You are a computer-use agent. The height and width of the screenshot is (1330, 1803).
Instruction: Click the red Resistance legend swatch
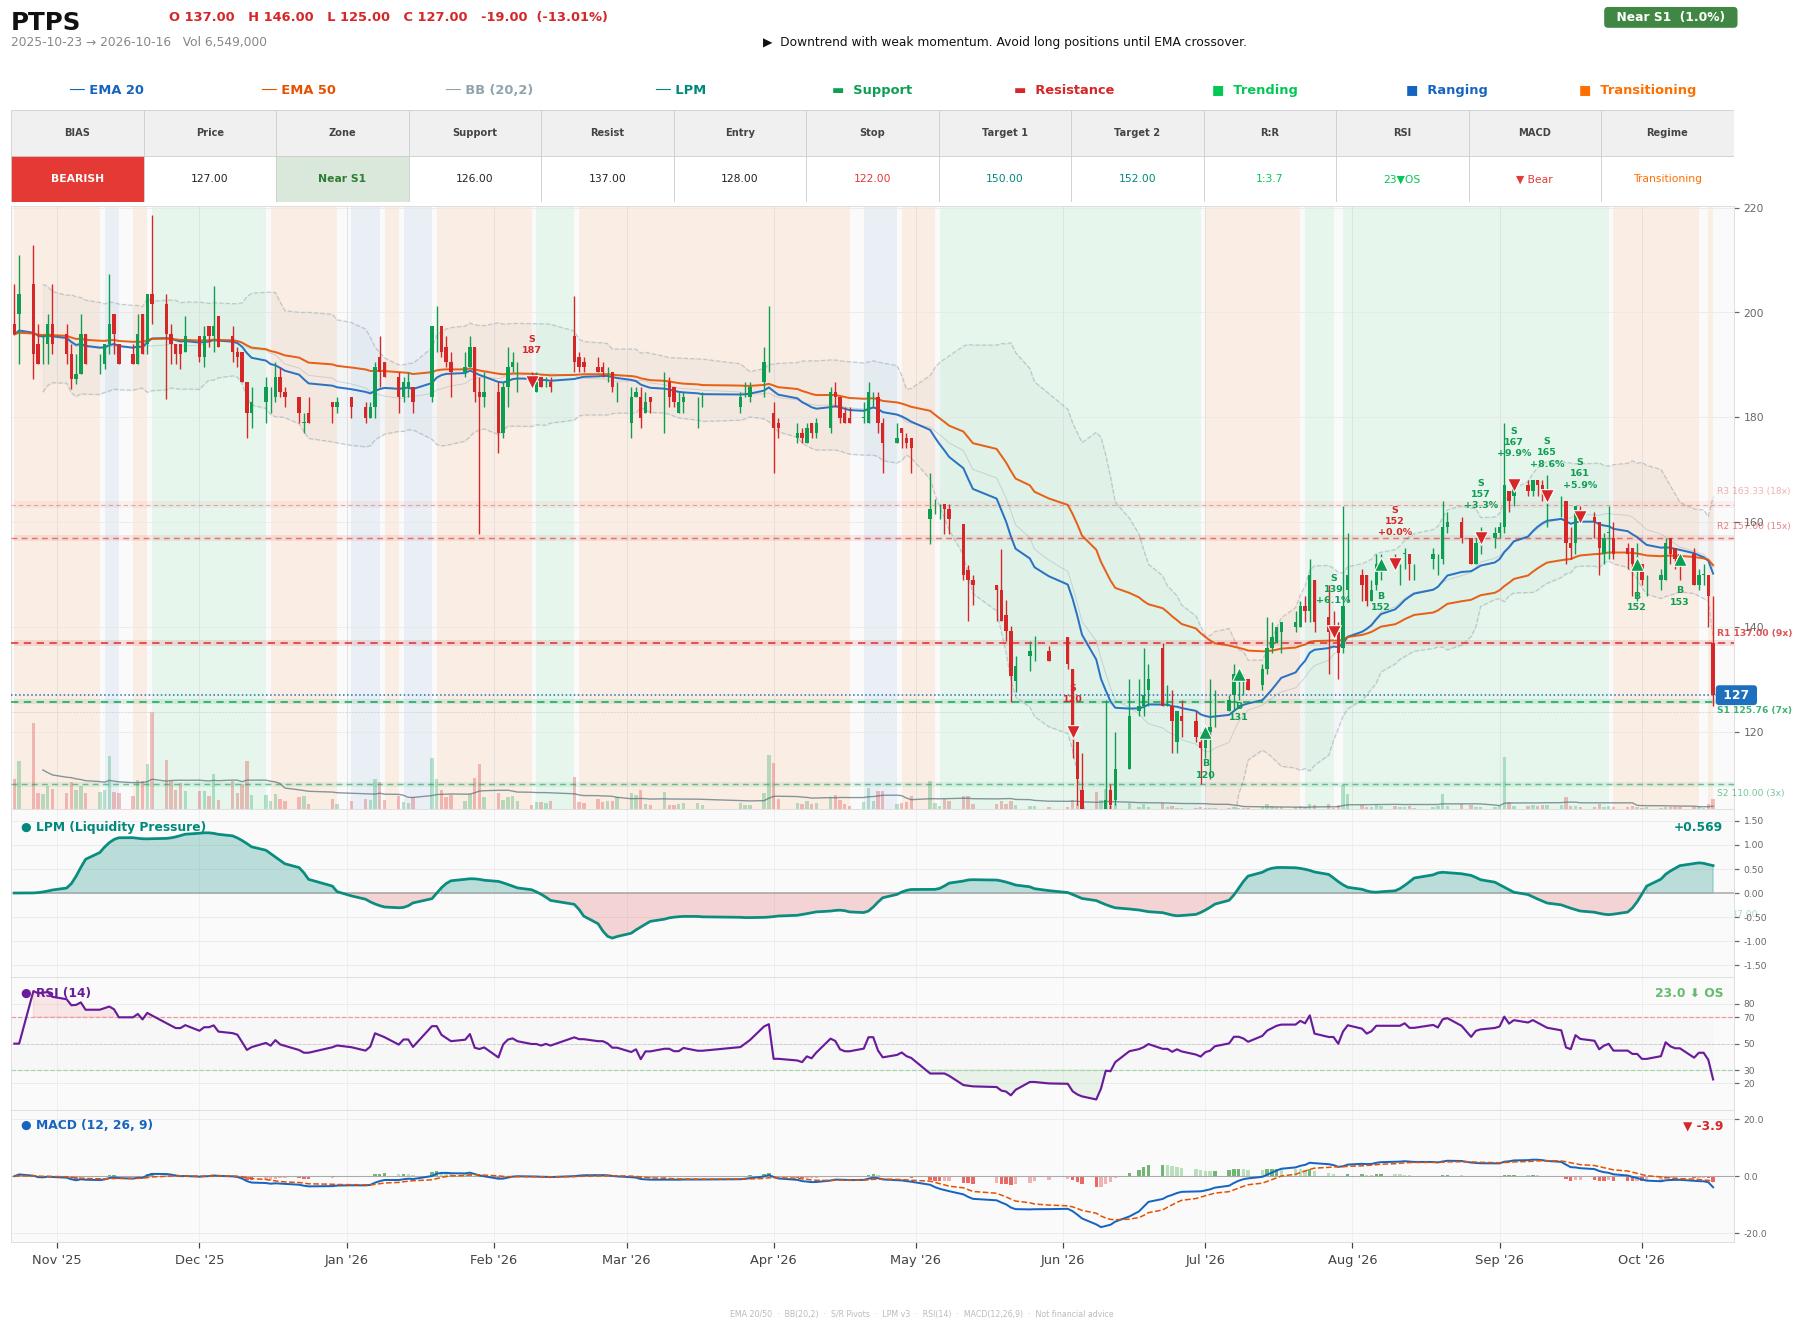click(x=1020, y=90)
